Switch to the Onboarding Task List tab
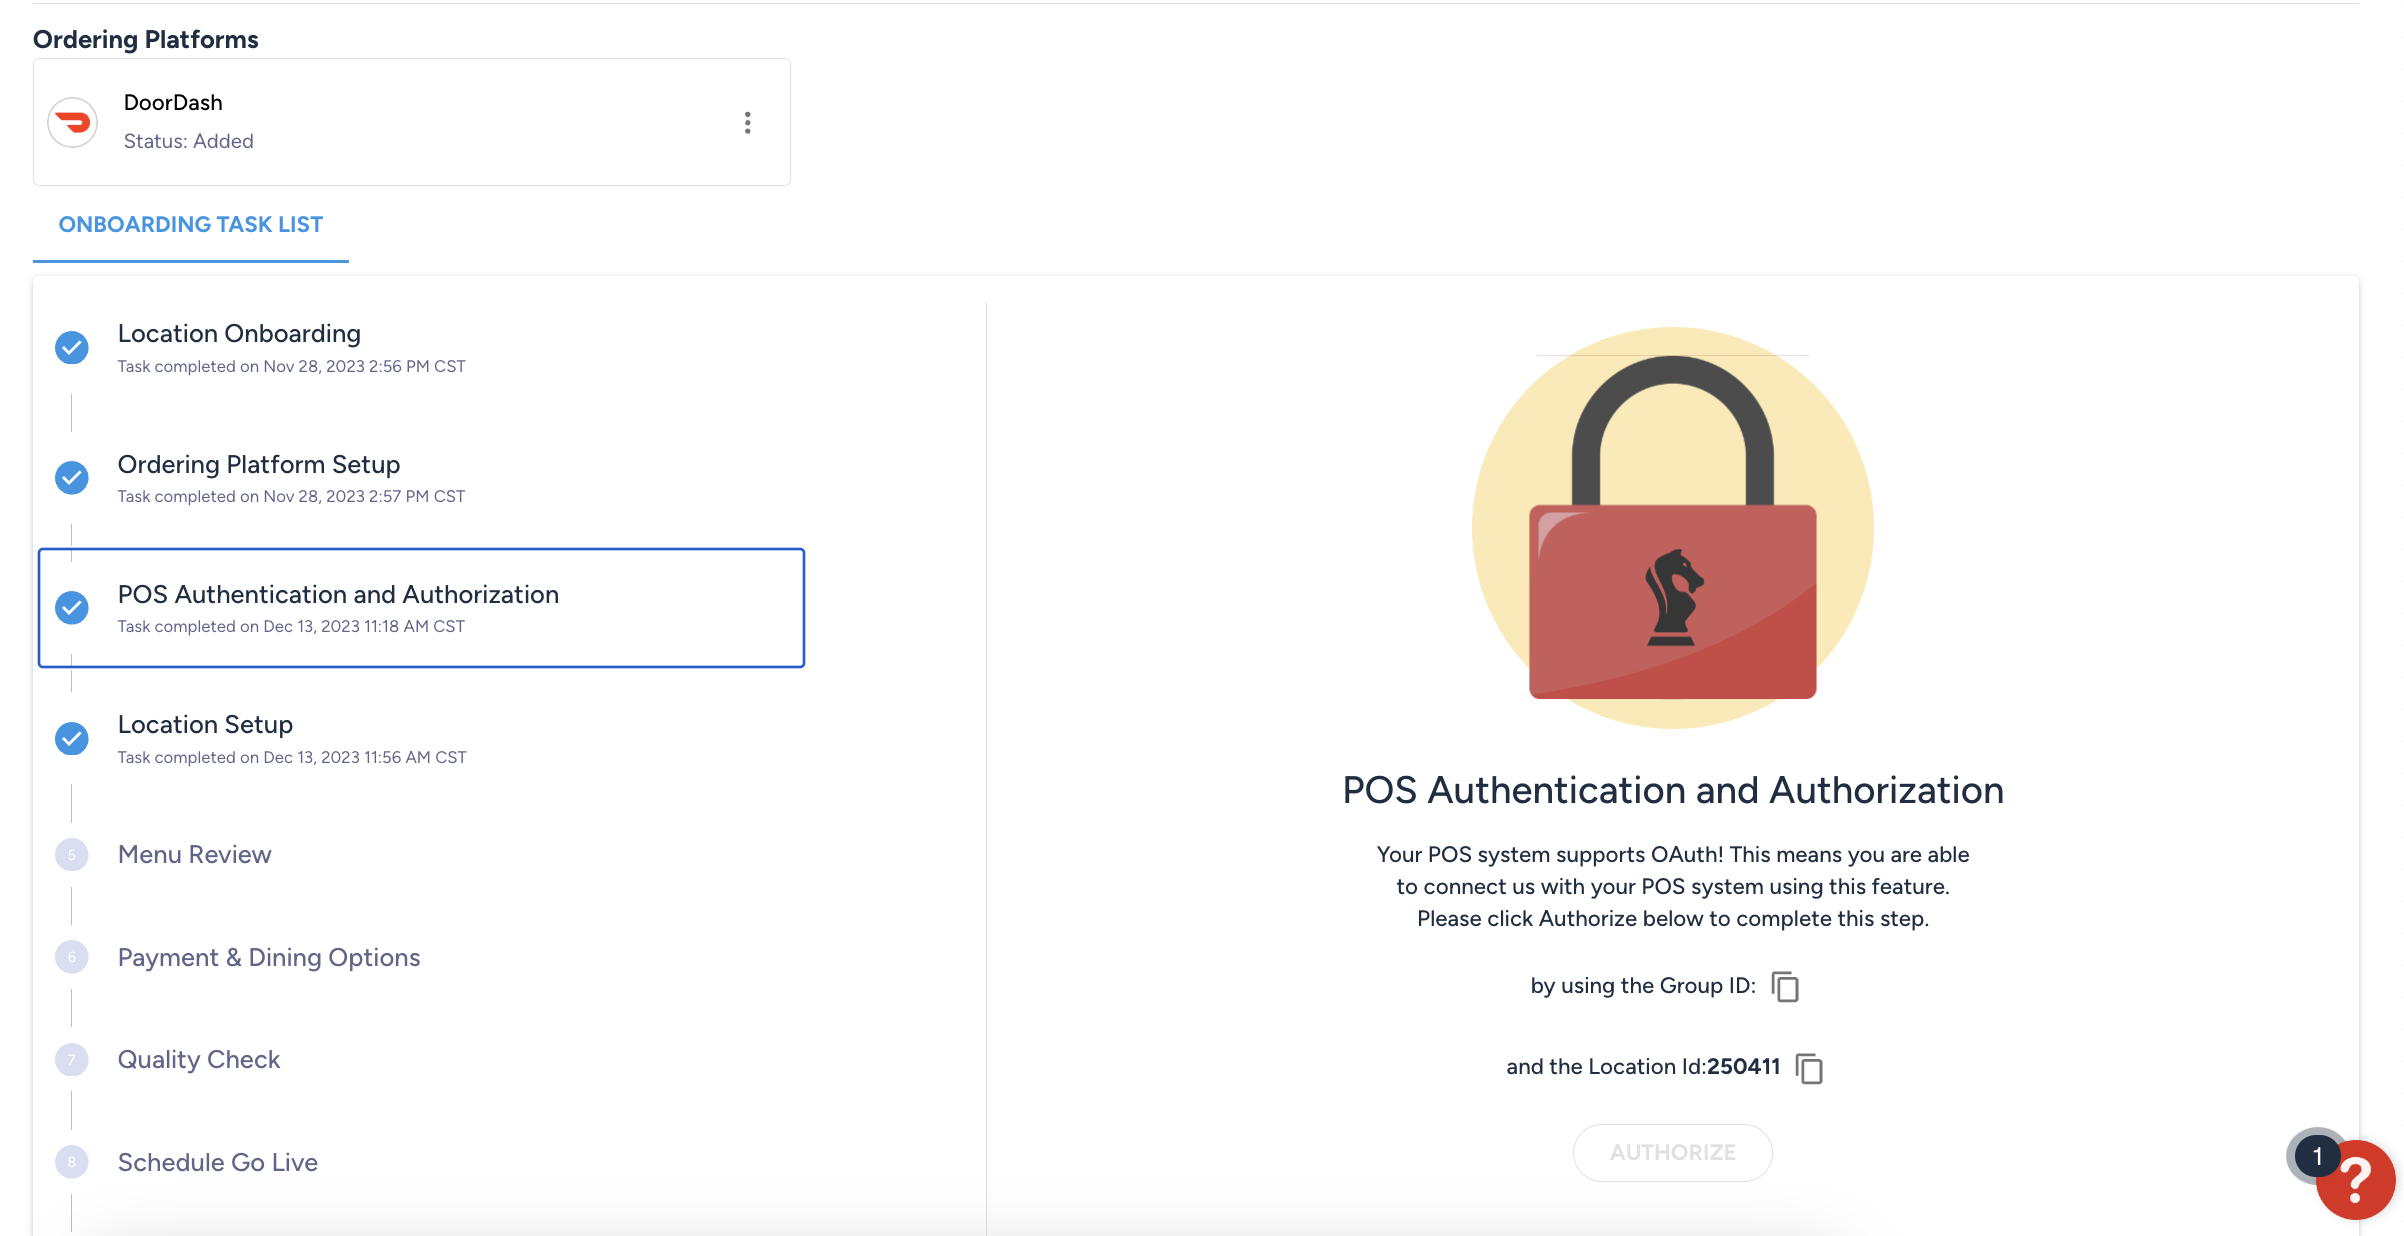Screen dimensions: 2404x1236 (x=191, y=224)
